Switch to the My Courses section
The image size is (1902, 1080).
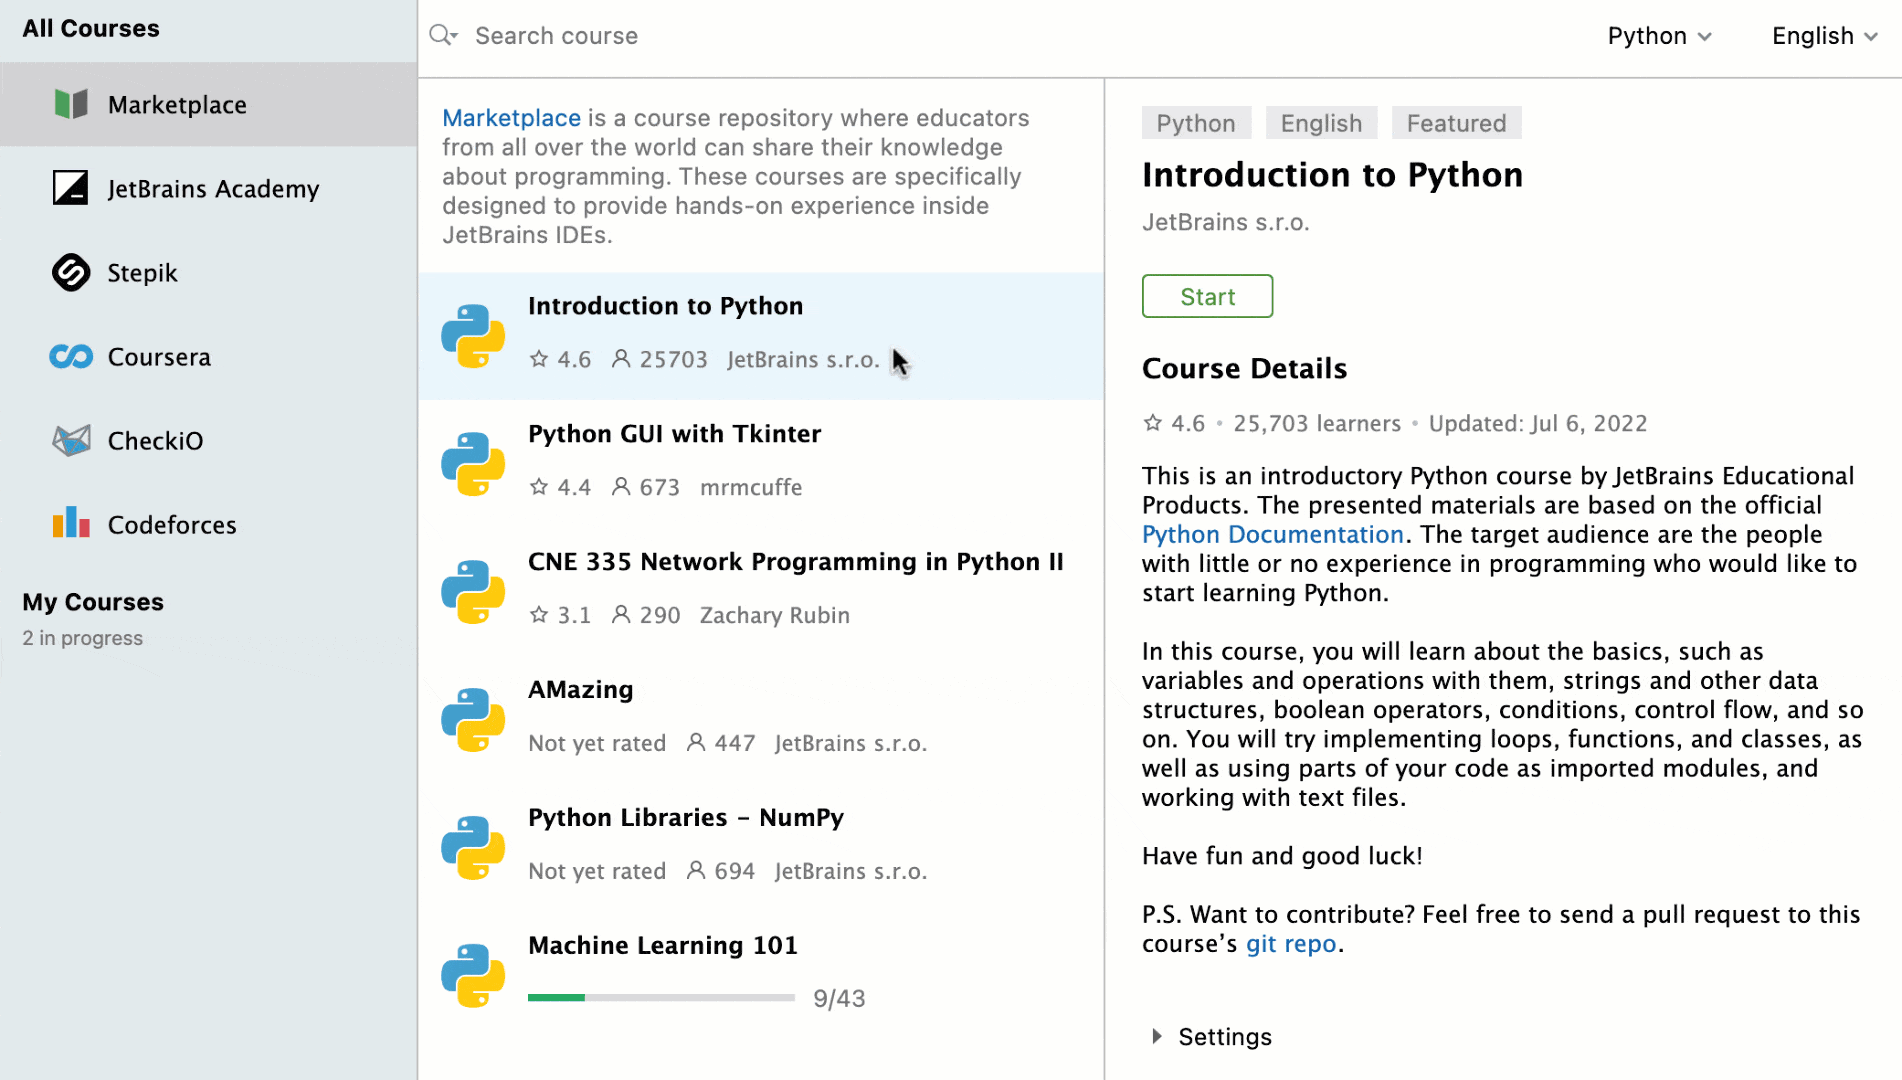point(92,601)
